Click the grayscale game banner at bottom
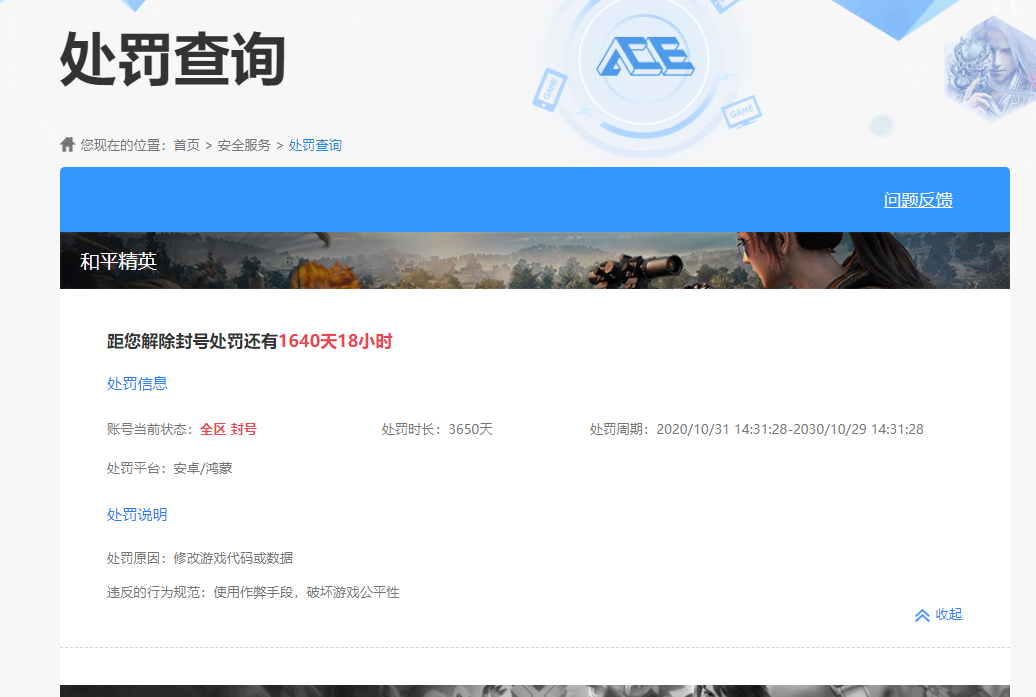 click(535, 691)
